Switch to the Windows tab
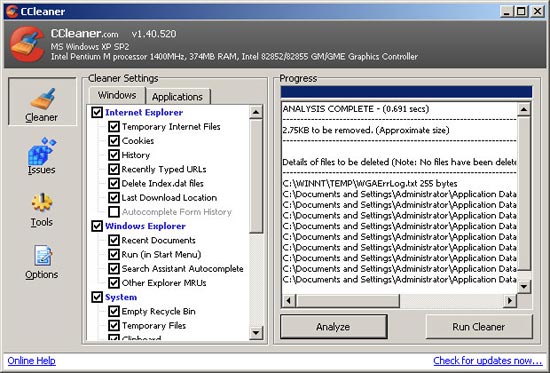The height and width of the screenshot is (373, 550). [x=117, y=95]
